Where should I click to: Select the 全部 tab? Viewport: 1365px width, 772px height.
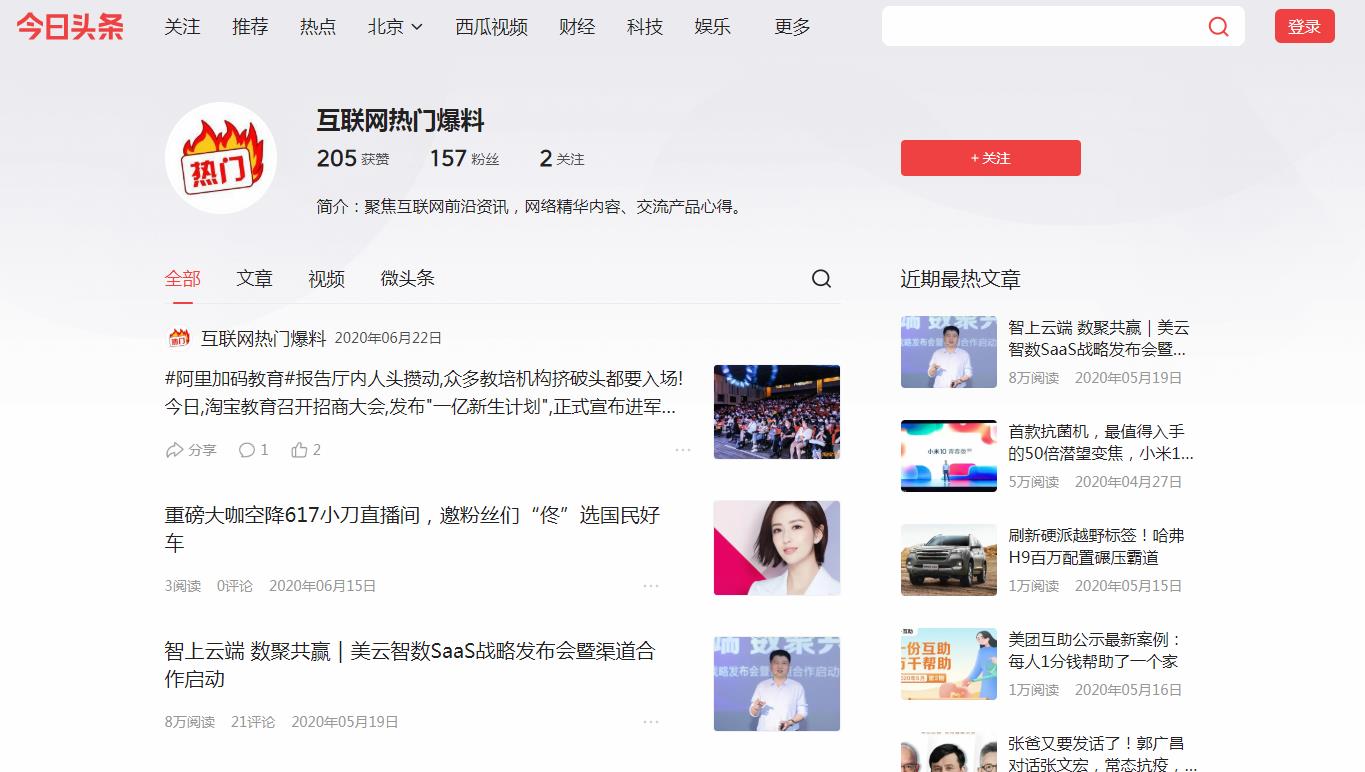(x=183, y=279)
